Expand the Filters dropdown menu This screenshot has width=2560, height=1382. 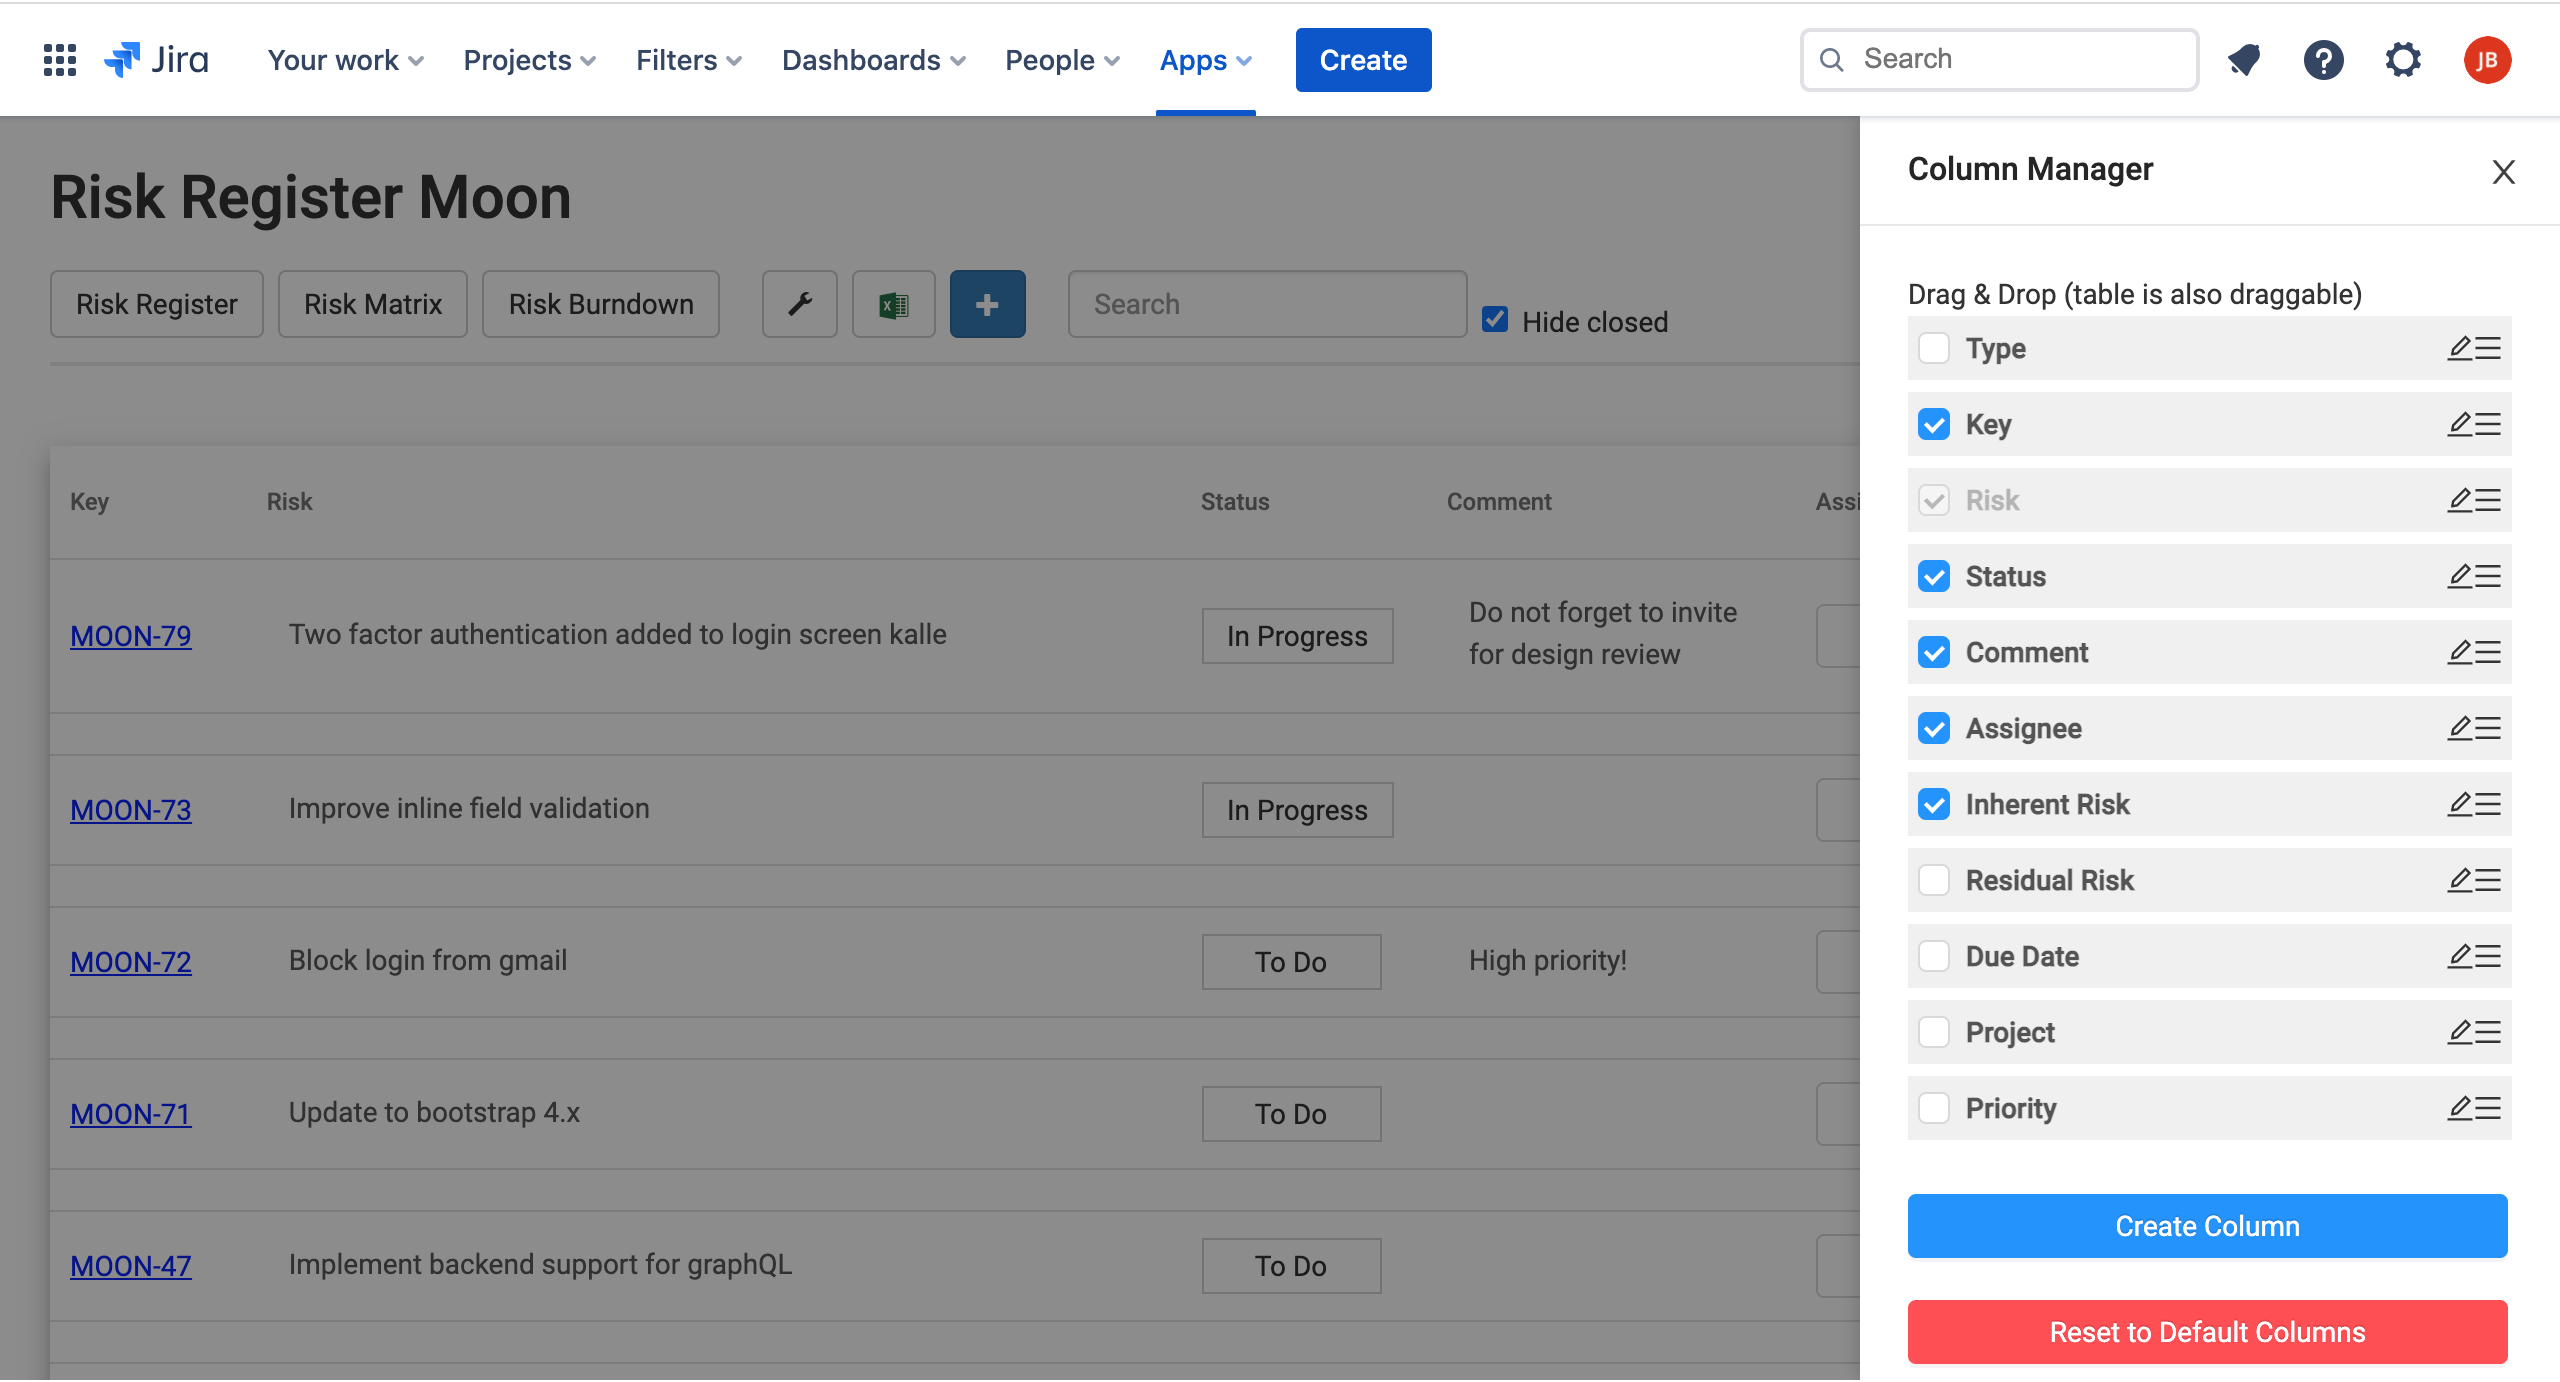[x=689, y=60]
